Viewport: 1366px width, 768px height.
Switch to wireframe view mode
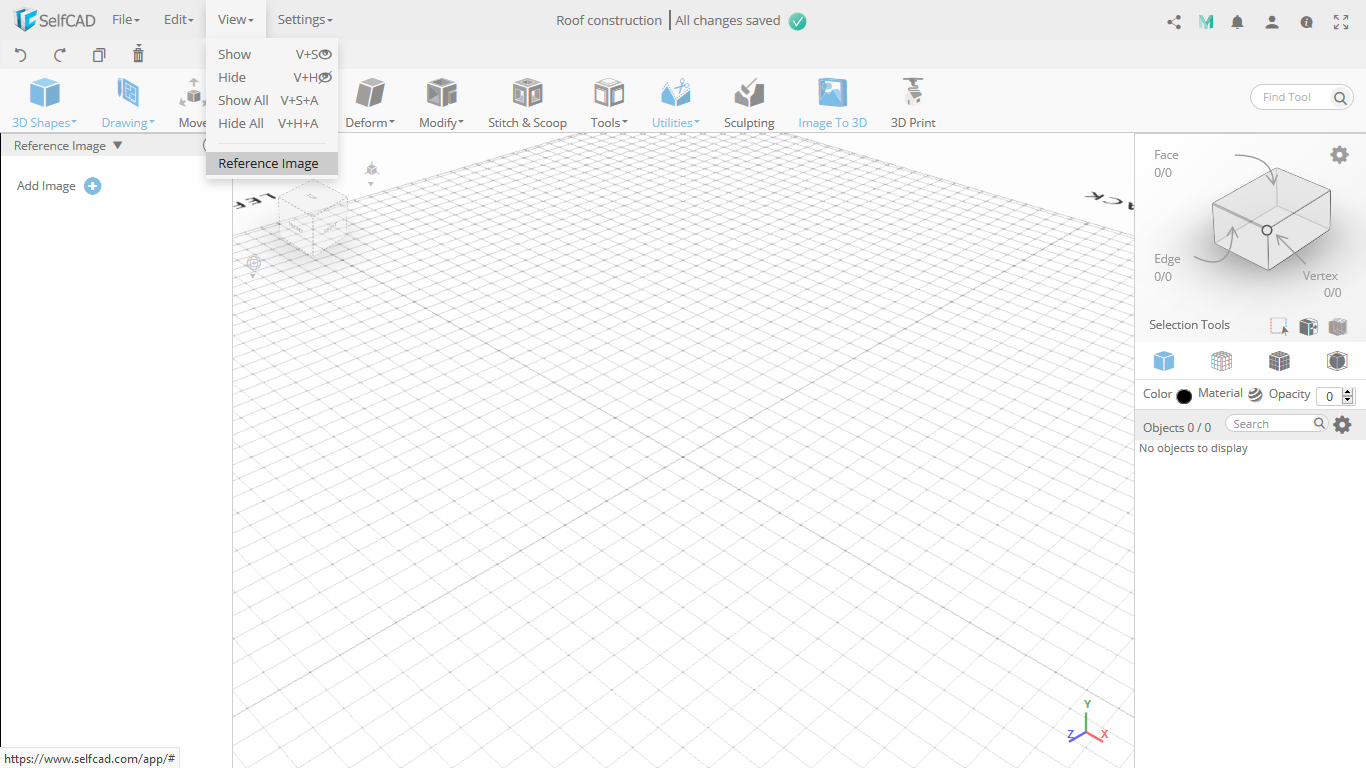pyautogui.click(x=1221, y=361)
